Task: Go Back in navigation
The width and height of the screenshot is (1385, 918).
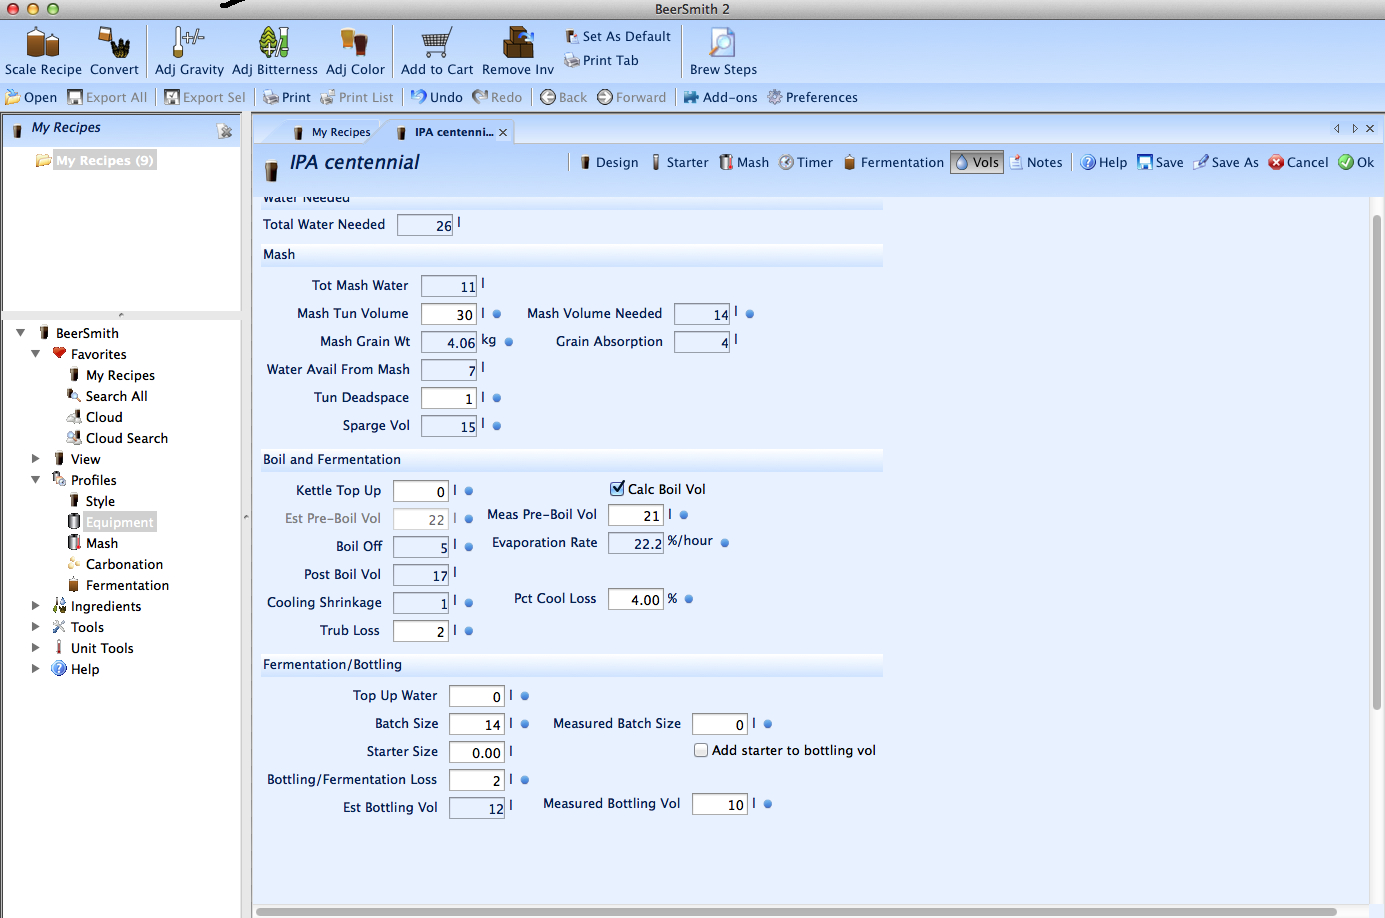Action: 564,97
